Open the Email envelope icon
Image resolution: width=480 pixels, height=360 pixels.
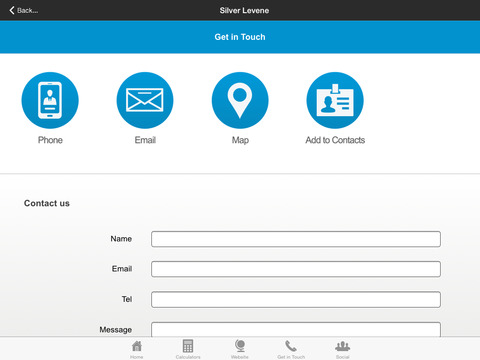click(145, 100)
